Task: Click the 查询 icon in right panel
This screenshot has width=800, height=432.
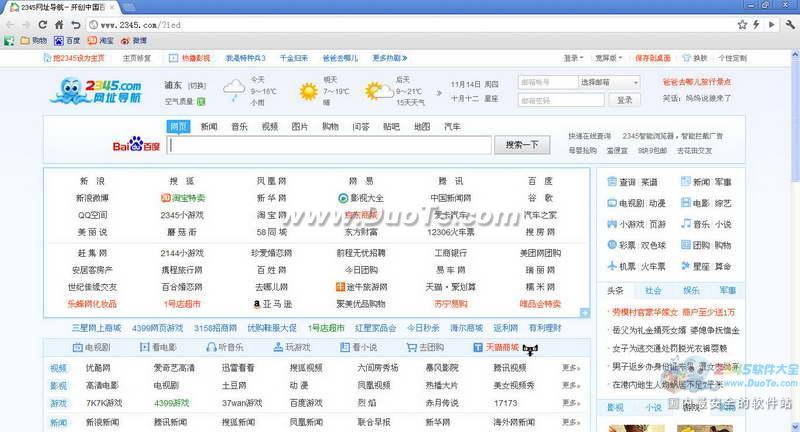Action: pyautogui.click(x=612, y=182)
